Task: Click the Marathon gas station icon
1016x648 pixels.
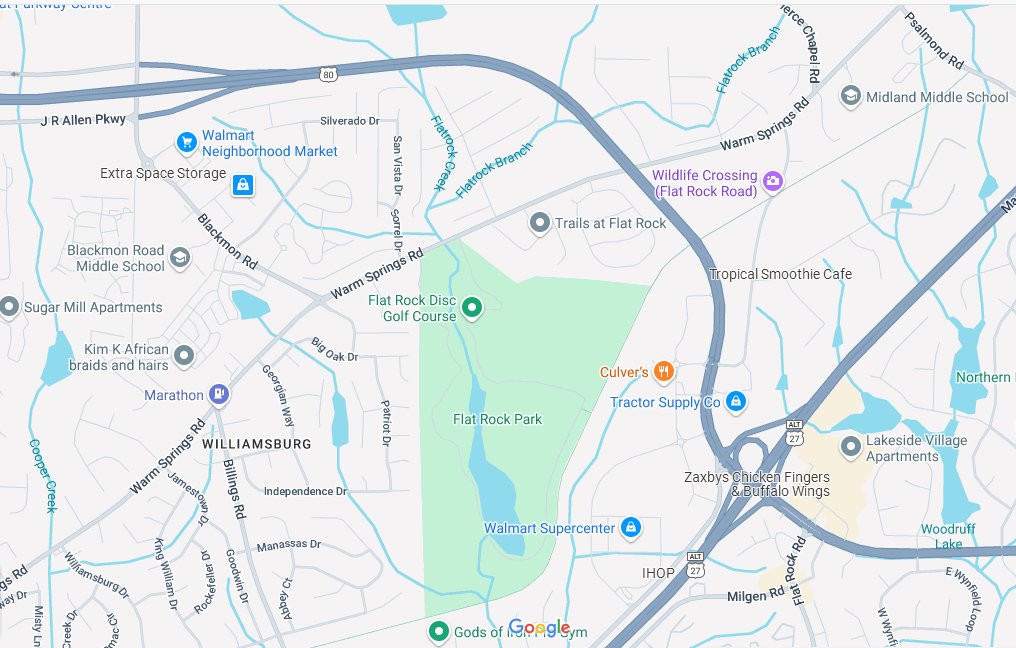Action: (x=219, y=393)
